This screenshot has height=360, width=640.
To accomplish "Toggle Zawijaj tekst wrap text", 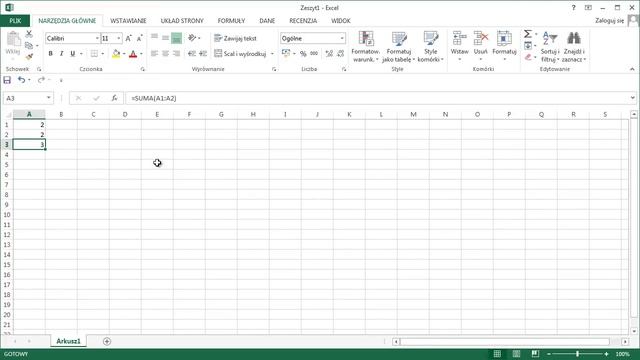I will coord(236,38).
